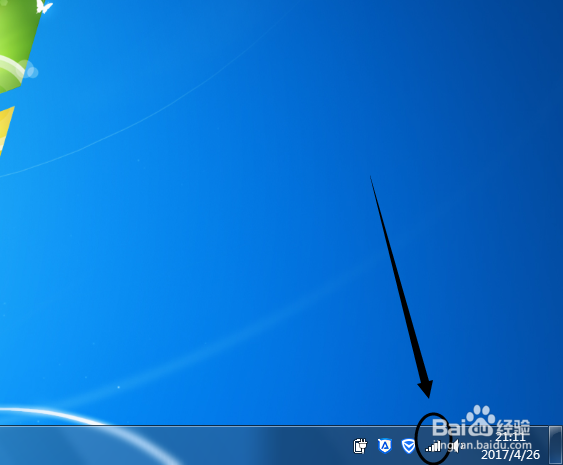563x465 pixels.
Task: Open the clock showing 21:11
Action: coord(510,437)
